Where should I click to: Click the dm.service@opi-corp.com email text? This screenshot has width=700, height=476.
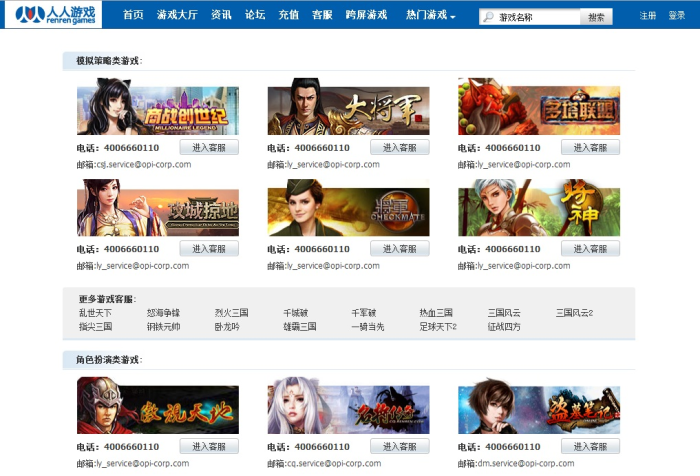click(526, 463)
